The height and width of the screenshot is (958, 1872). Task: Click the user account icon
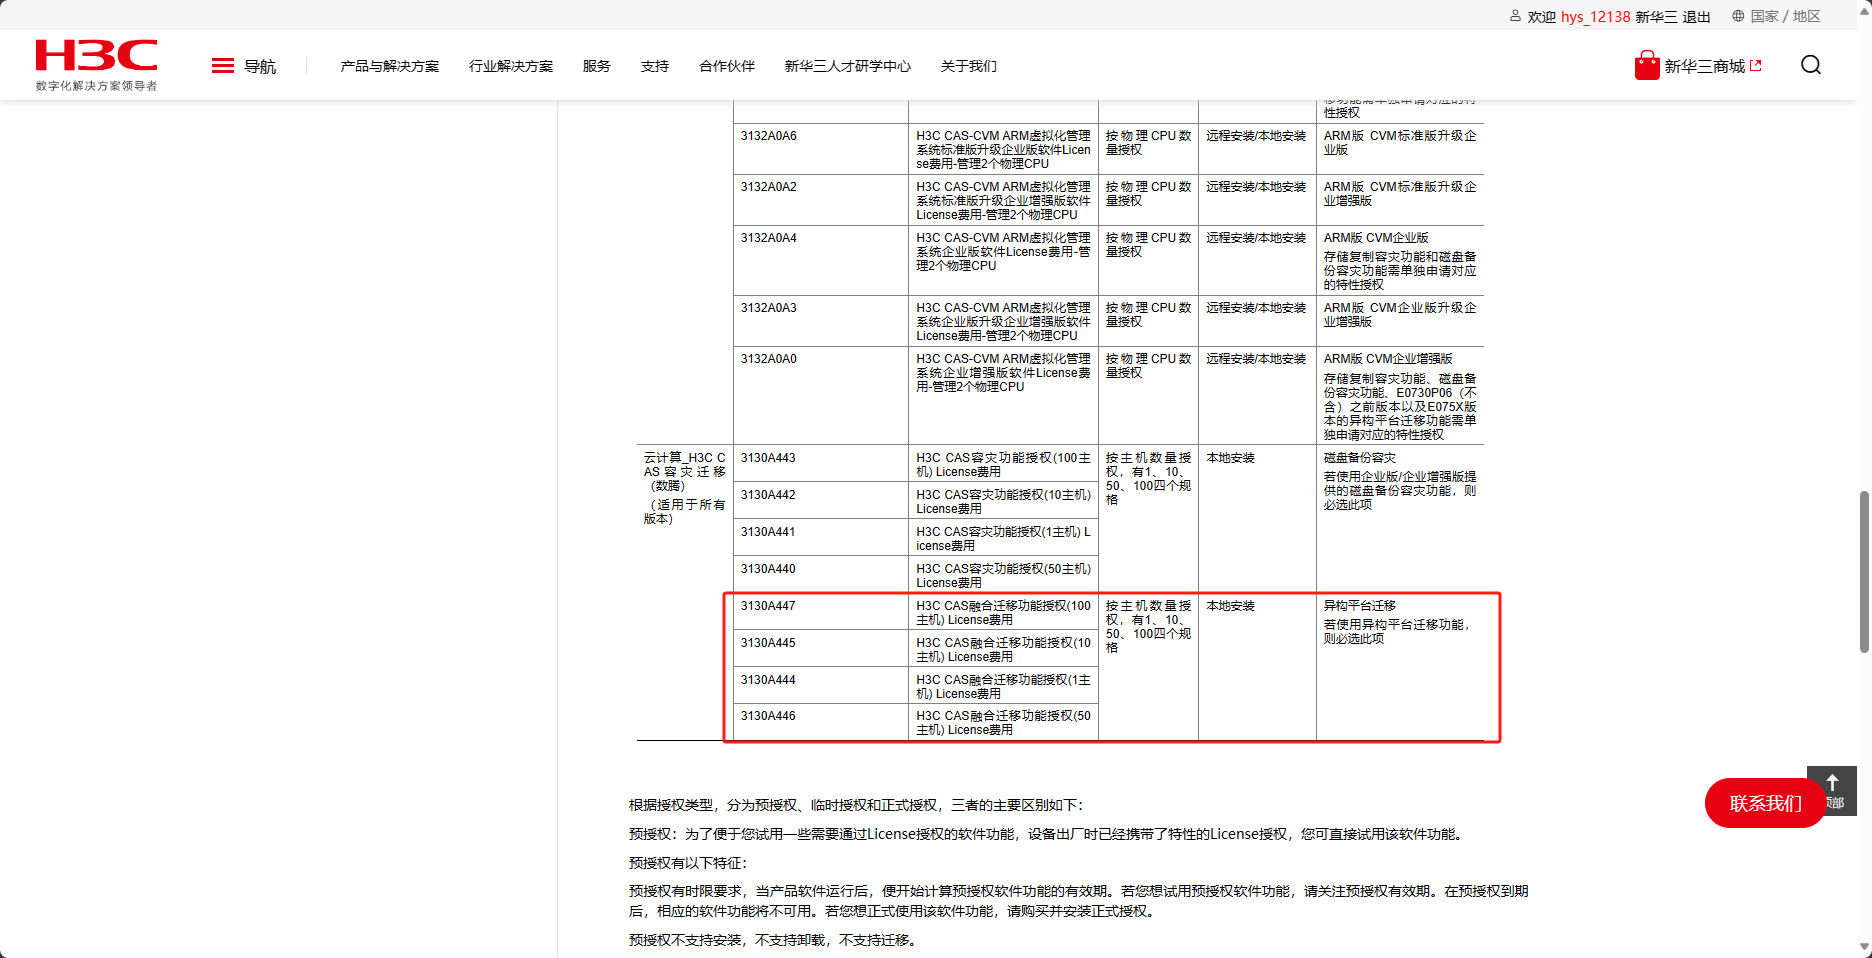[1515, 16]
